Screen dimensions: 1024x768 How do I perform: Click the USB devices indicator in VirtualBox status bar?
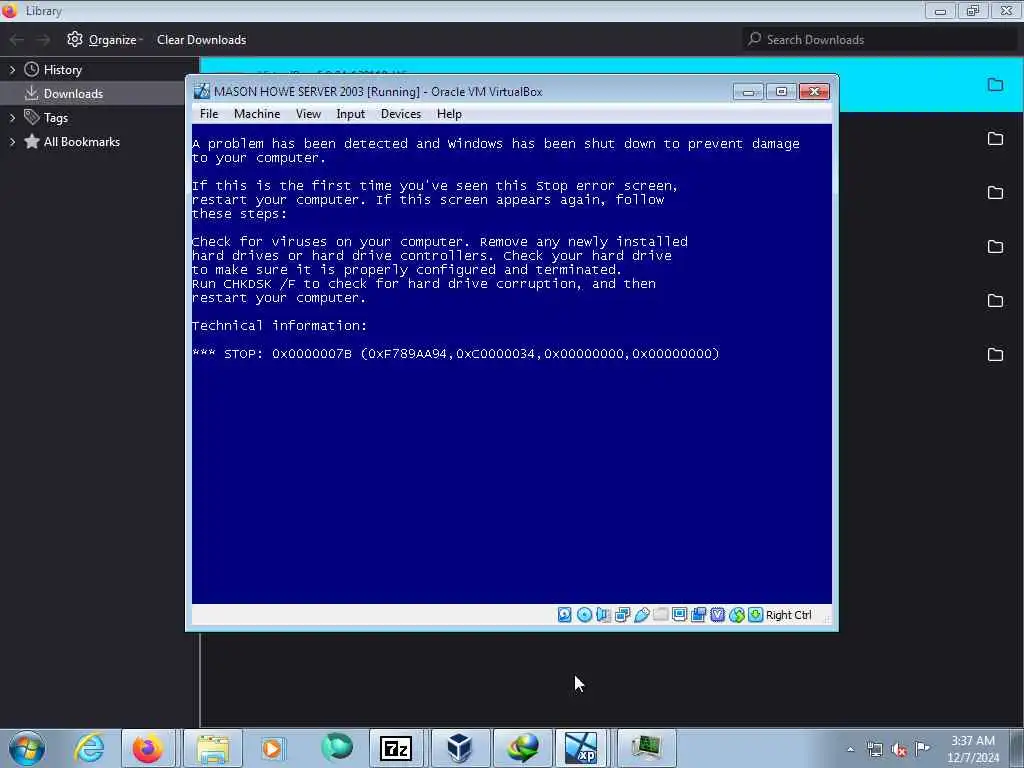641,615
